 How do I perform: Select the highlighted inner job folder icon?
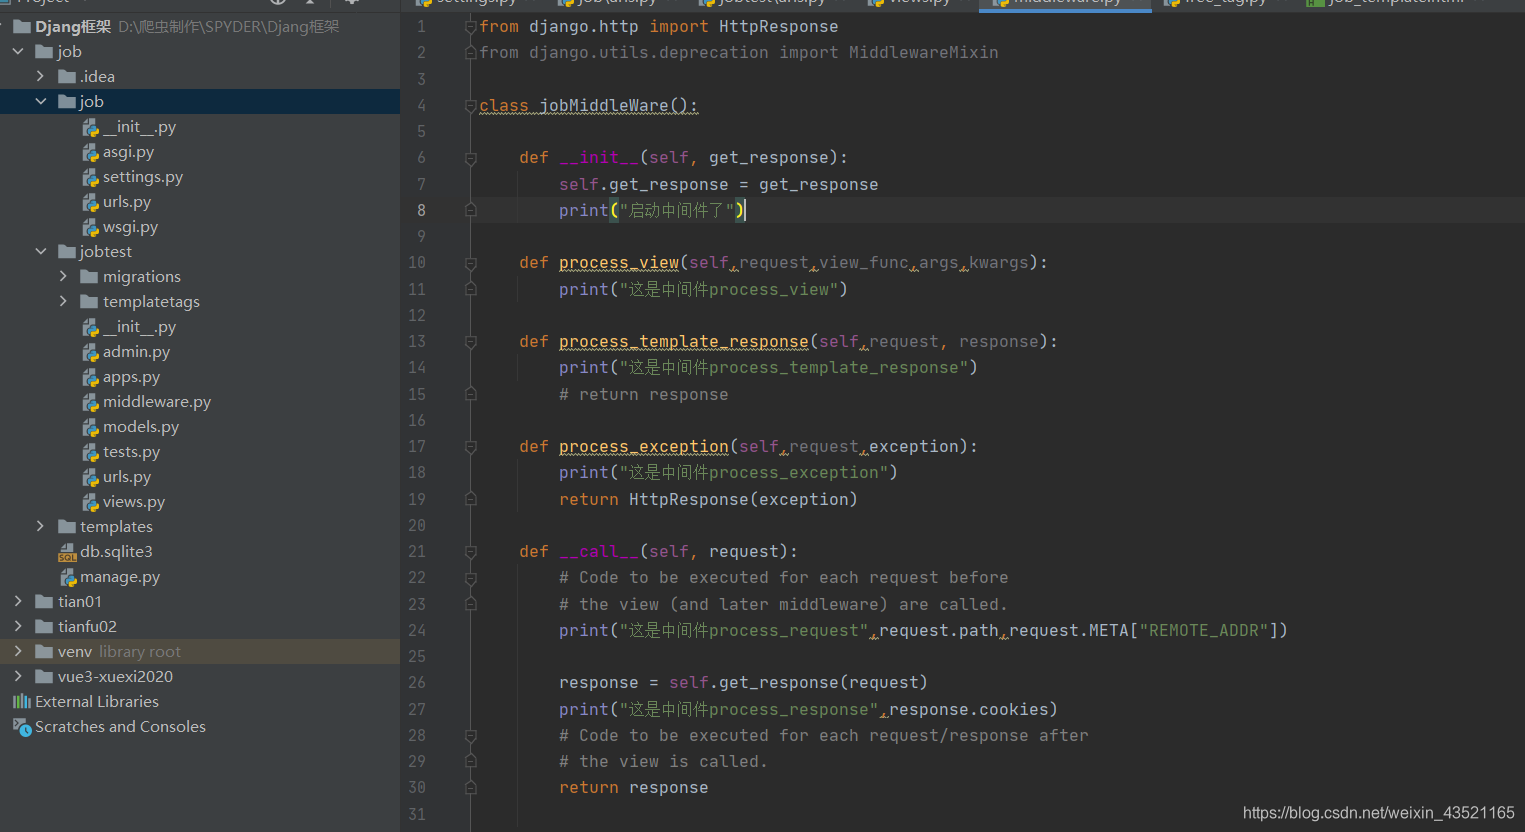(x=67, y=101)
